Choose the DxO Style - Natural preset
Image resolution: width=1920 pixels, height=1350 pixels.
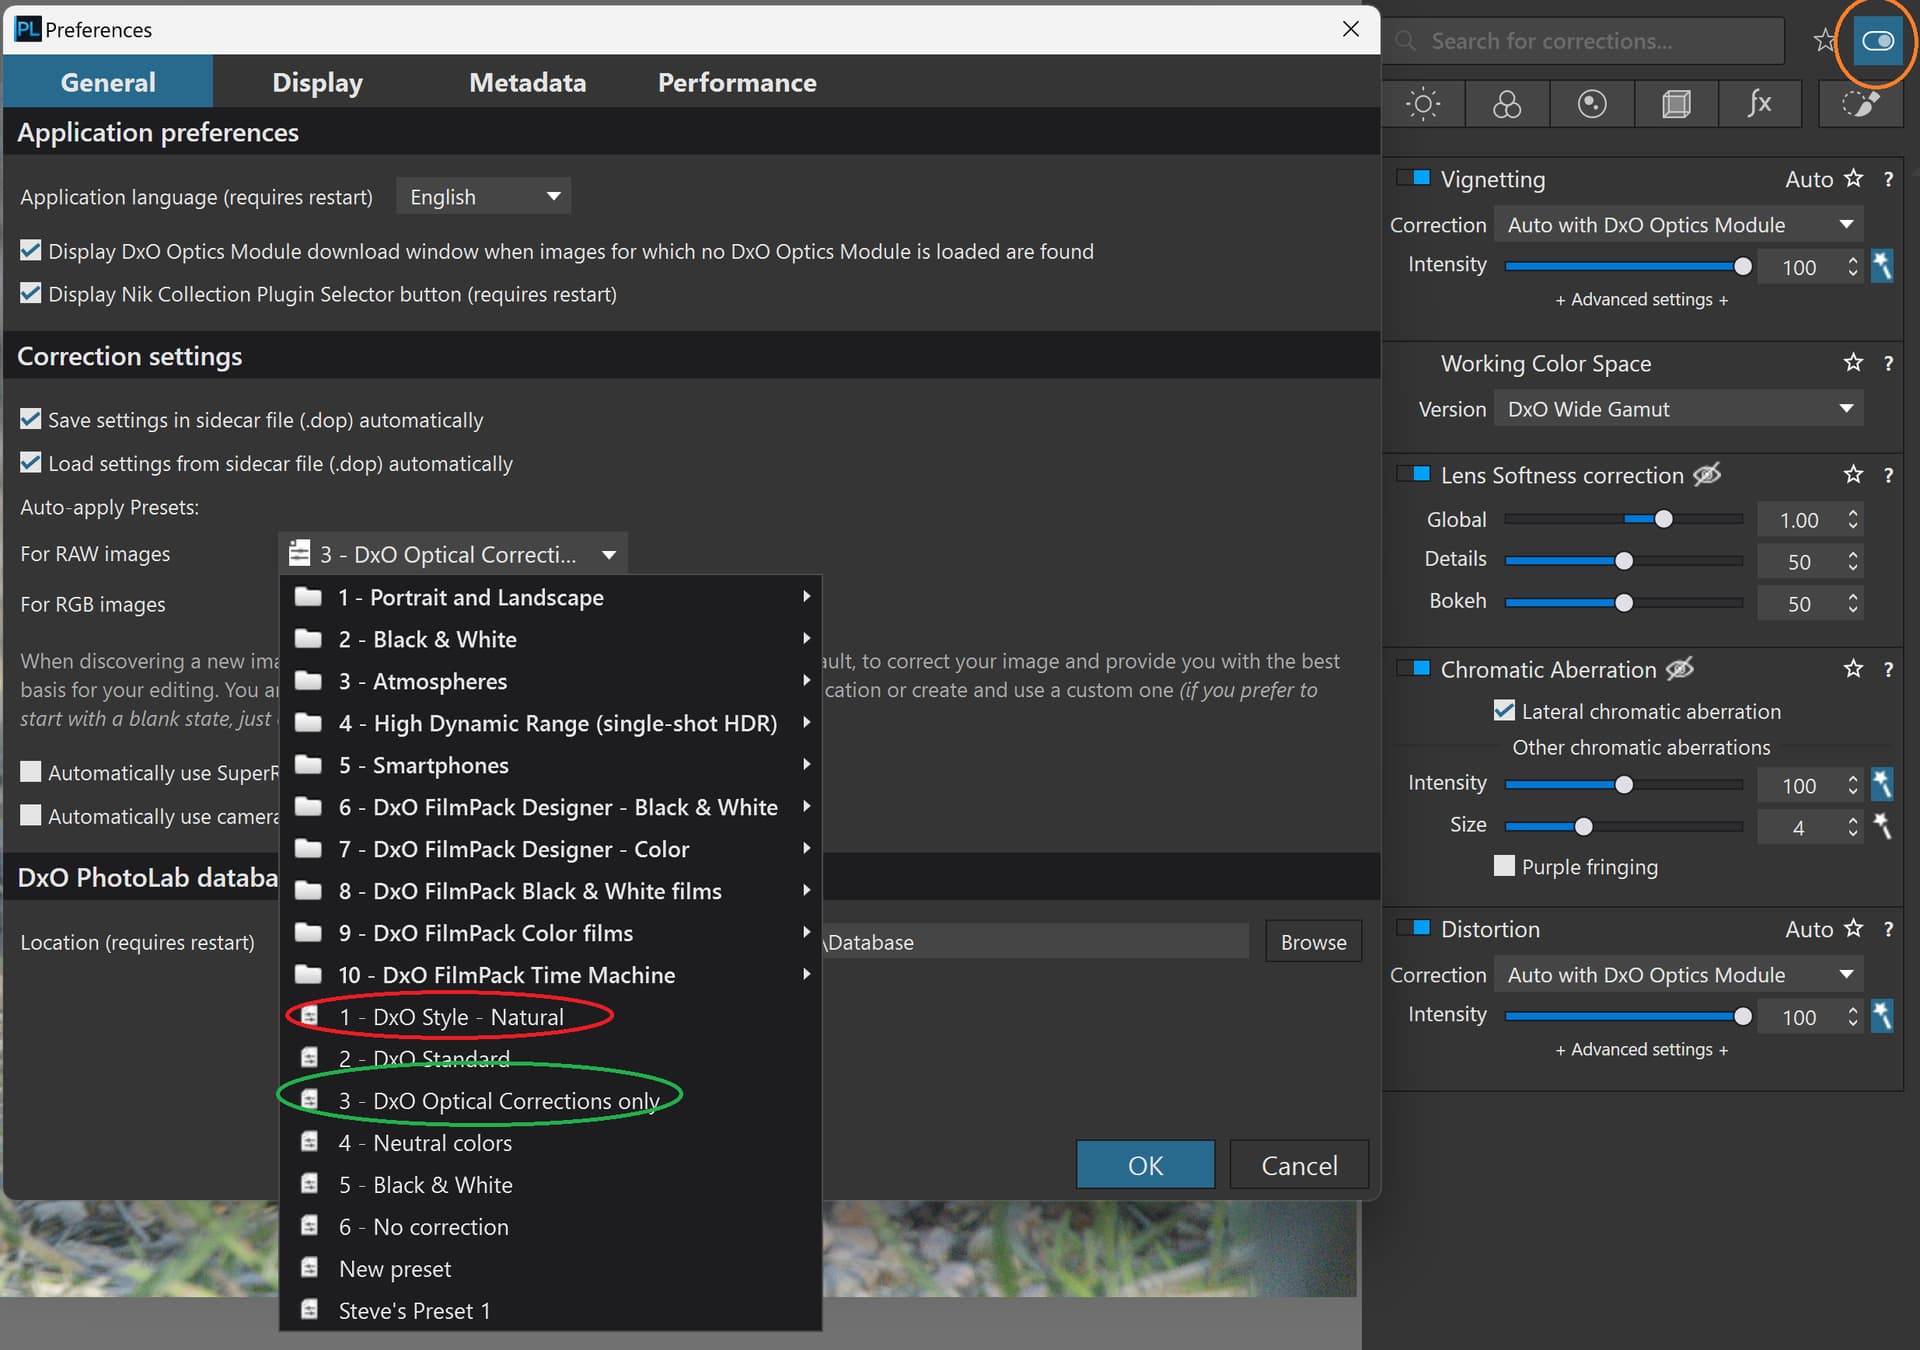click(551, 1017)
